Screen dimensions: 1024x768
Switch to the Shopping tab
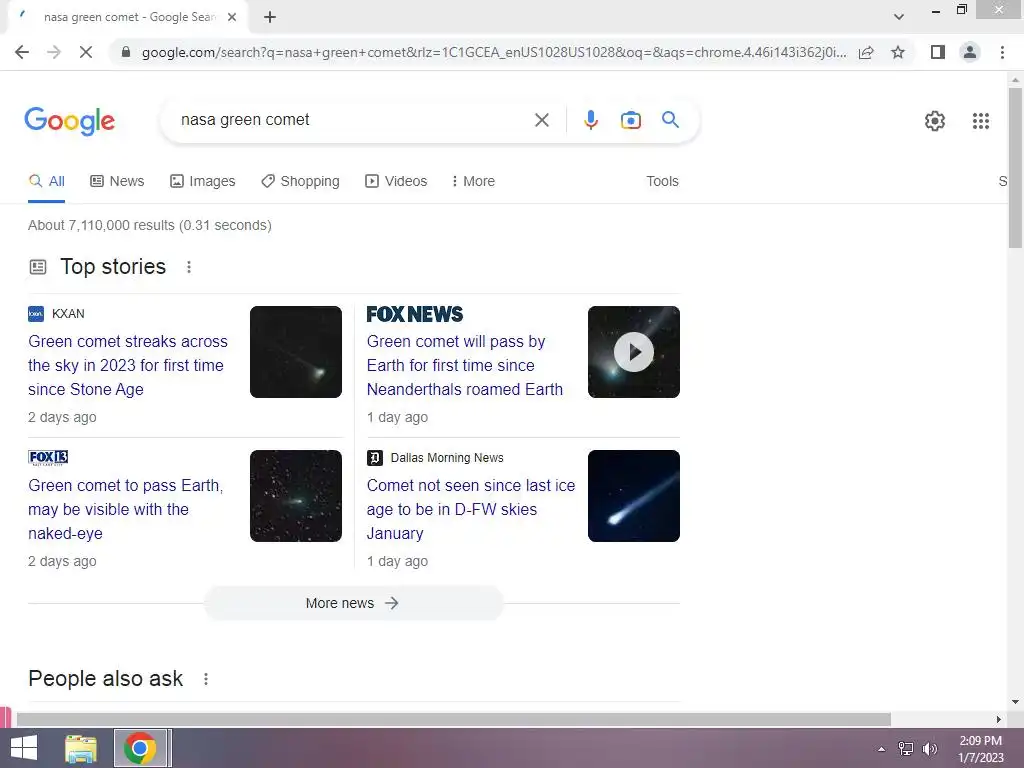point(300,181)
